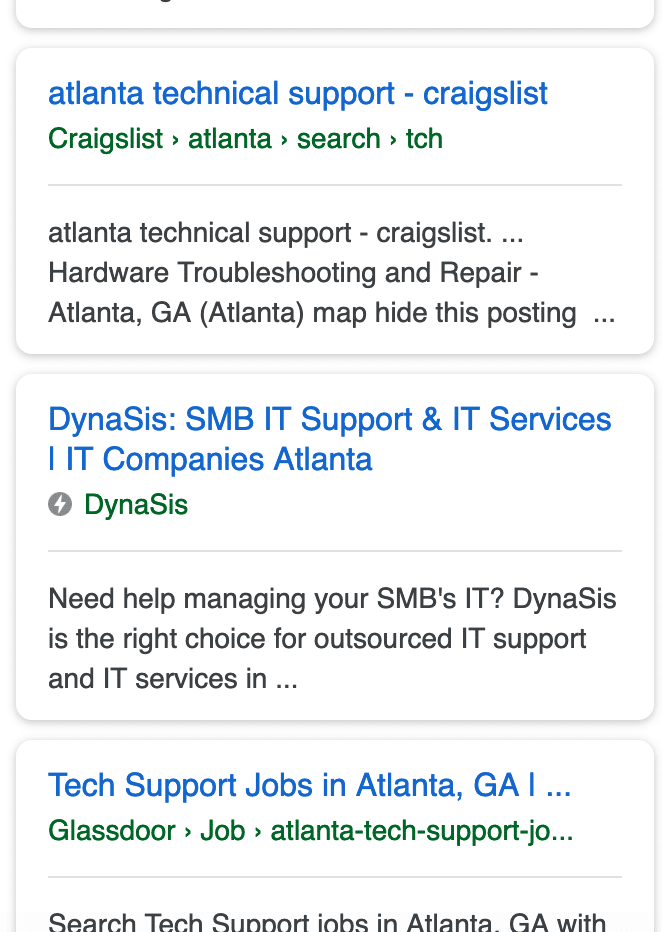This screenshot has width=662, height=932.
Task: Tap the partially visible result card at top
Action: pyautogui.click(x=335, y=13)
